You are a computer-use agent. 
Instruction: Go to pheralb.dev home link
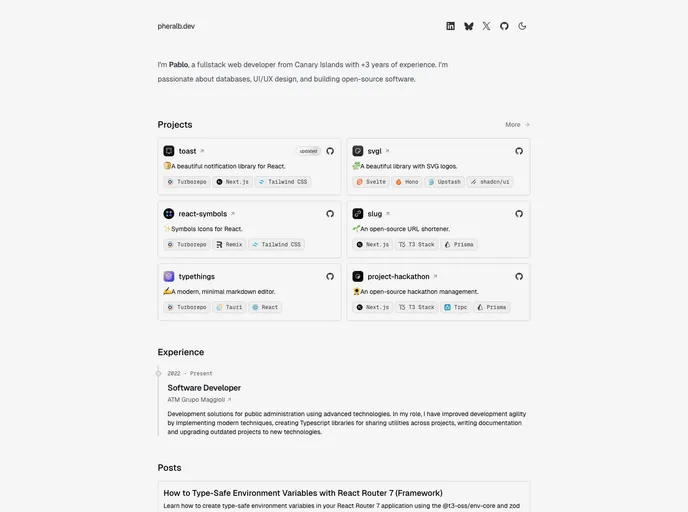pos(176,26)
